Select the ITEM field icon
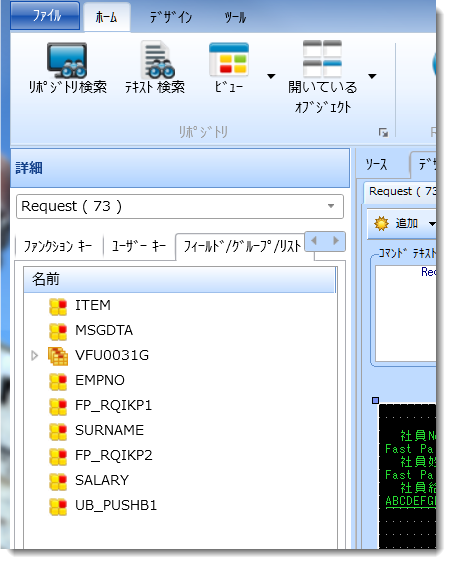The width and height of the screenshot is (451, 564). 58,306
